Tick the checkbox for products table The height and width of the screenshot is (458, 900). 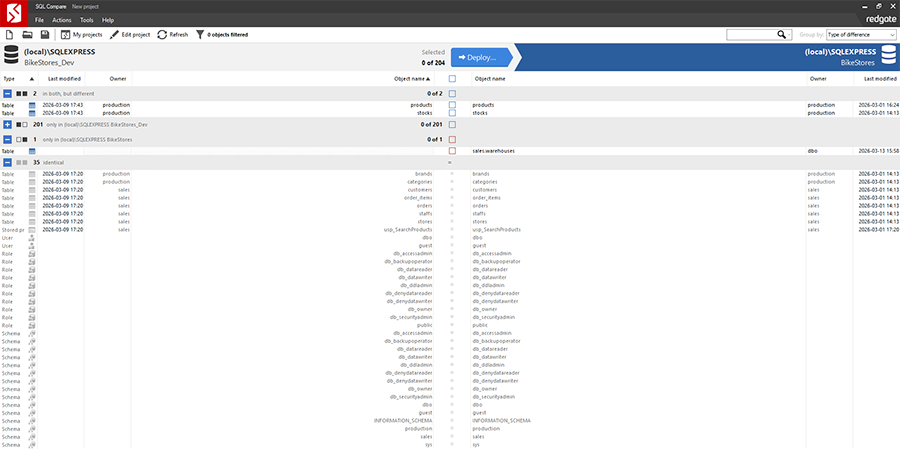click(x=452, y=104)
